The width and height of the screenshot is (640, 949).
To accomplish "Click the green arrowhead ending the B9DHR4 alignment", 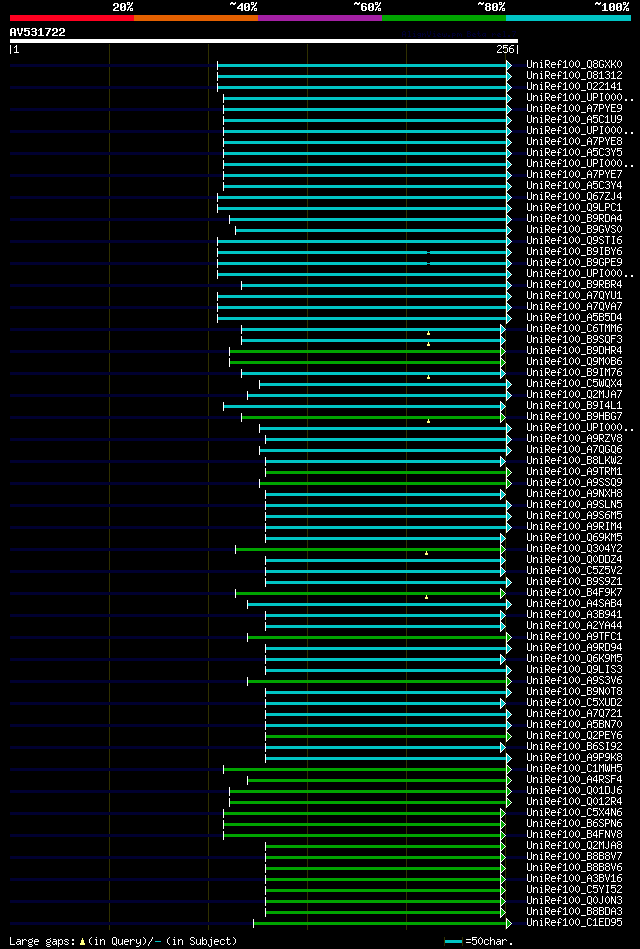I will 503,351.
